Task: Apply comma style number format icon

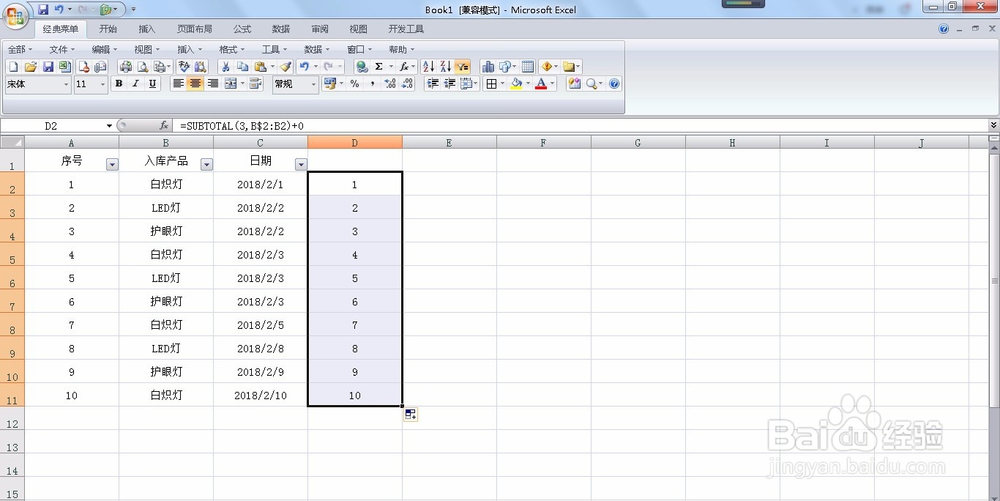Action: (372, 84)
